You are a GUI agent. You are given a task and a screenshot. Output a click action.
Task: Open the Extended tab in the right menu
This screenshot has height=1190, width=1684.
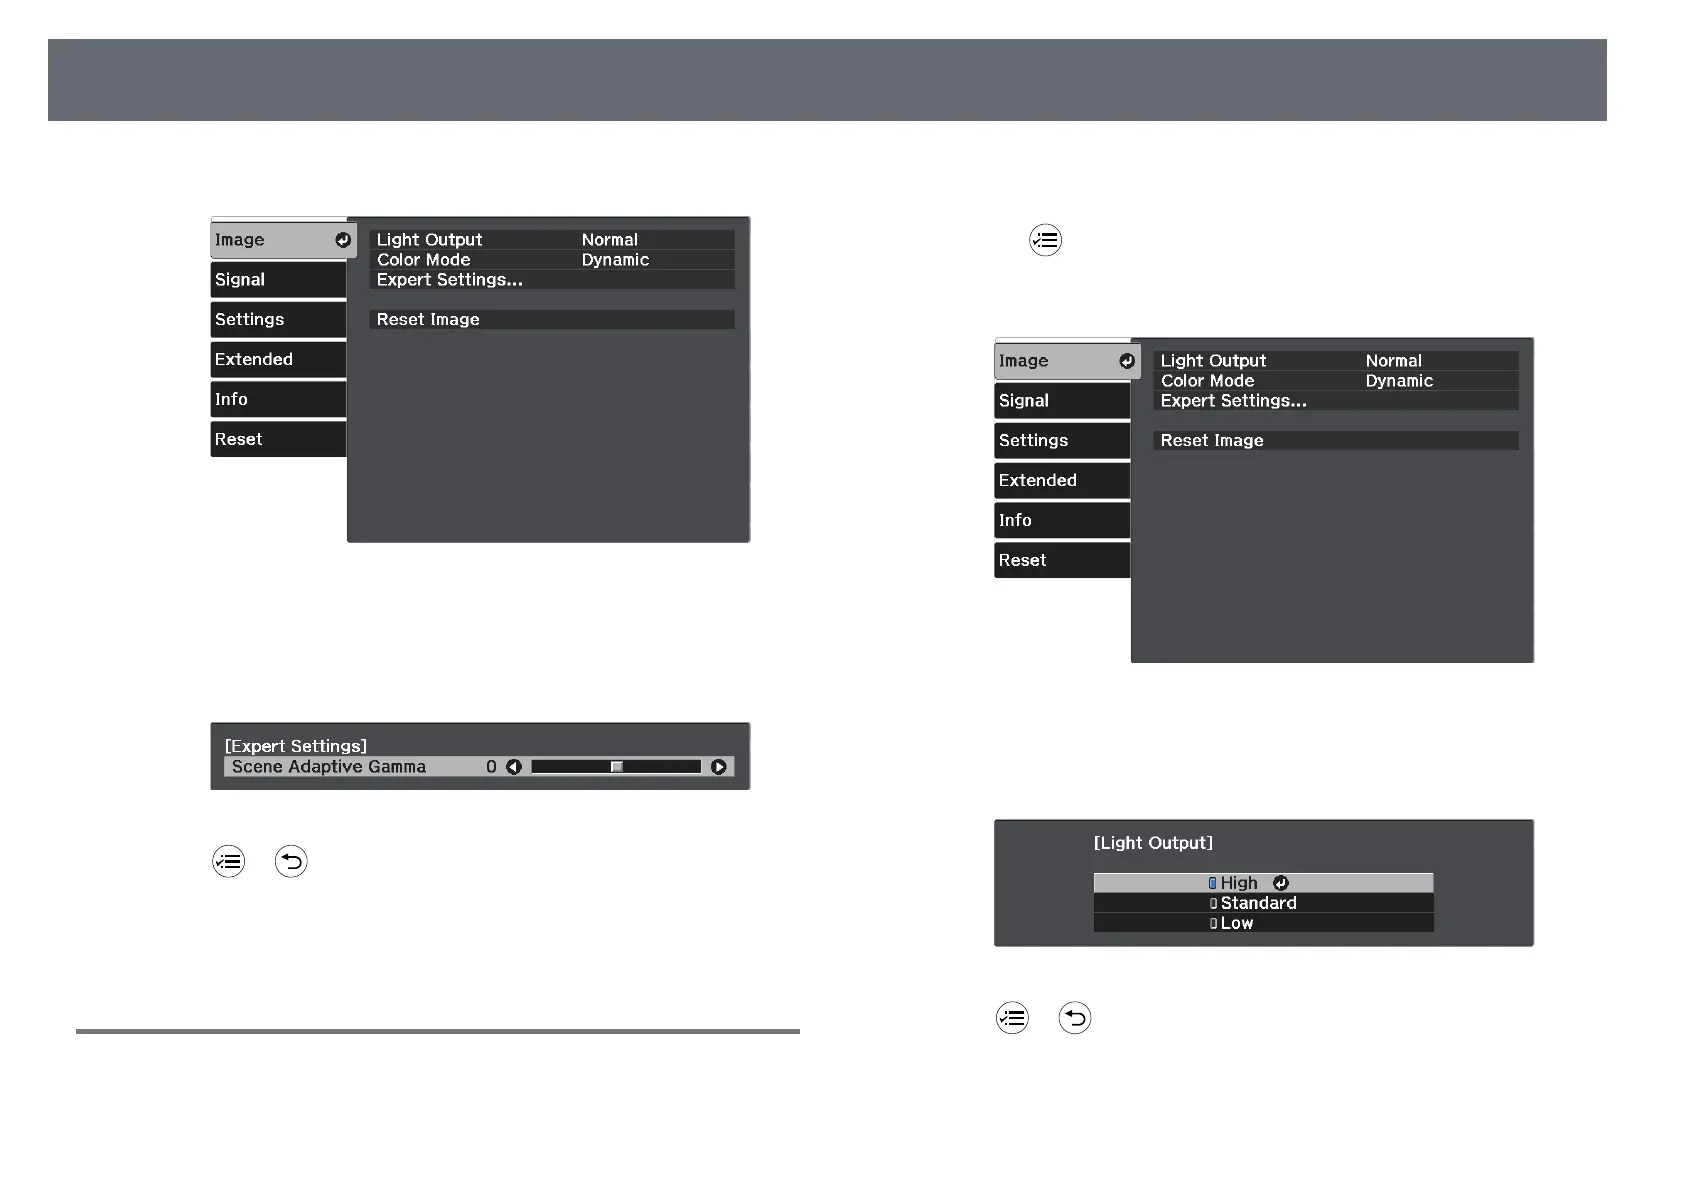pyautogui.click(x=1063, y=481)
